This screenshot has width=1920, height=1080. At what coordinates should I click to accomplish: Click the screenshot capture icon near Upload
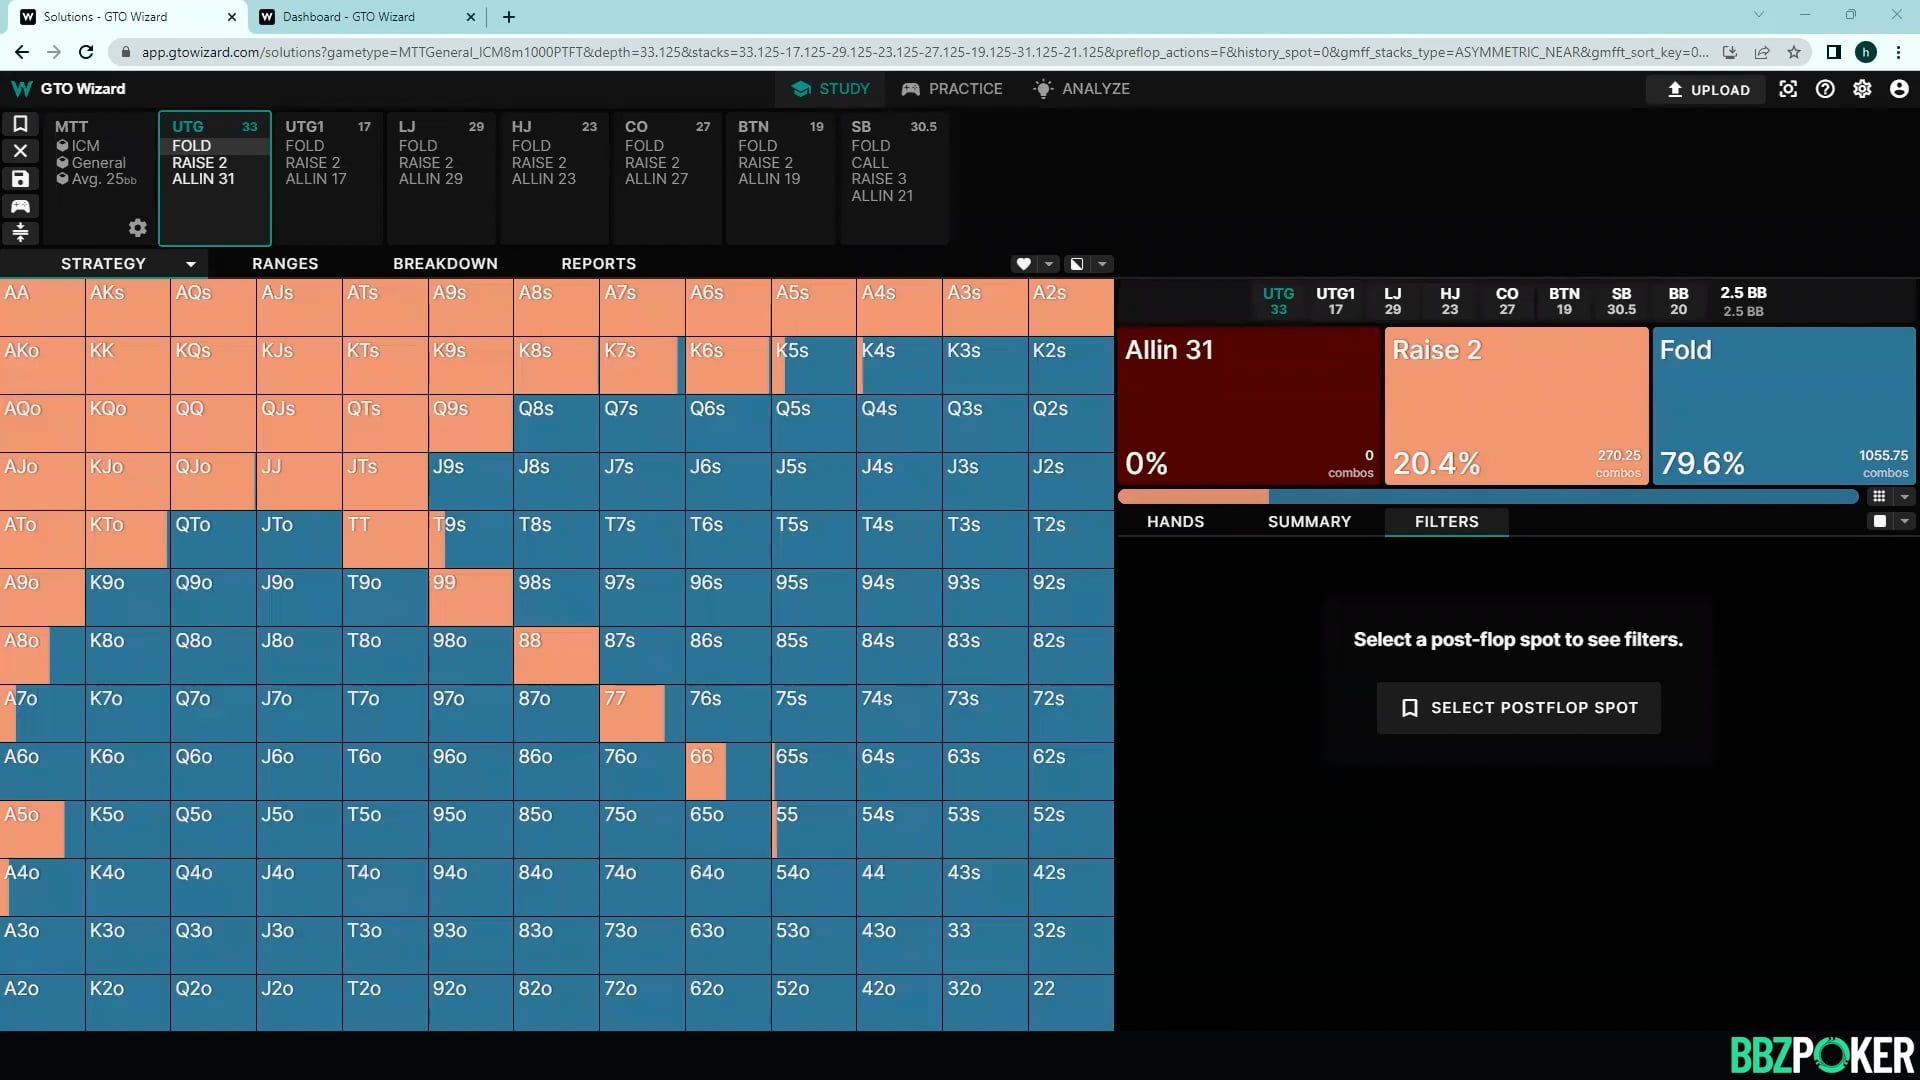1788,89
